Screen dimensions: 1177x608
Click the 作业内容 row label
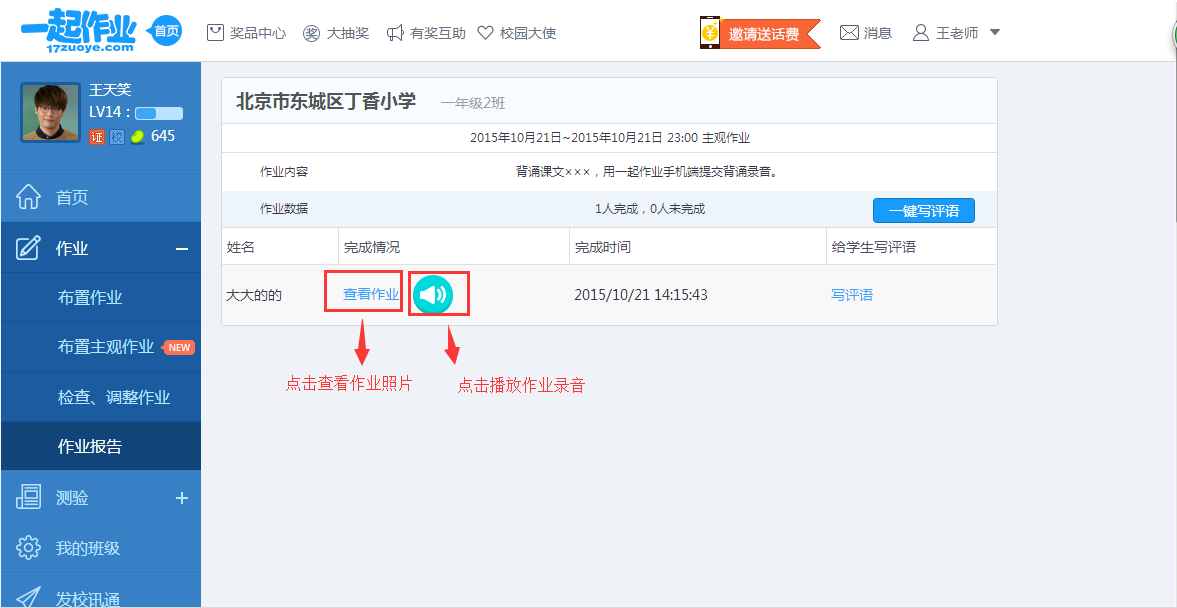284,172
